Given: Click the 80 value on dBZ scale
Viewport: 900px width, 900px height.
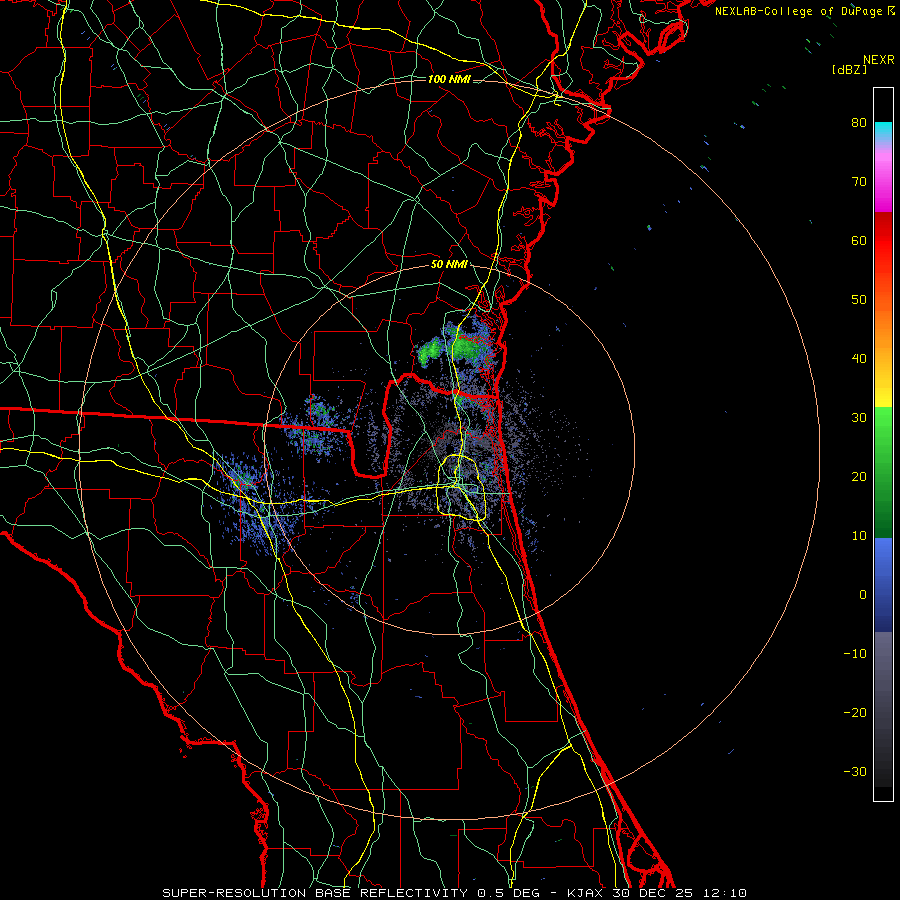Looking at the screenshot, I should [x=859, y=123].
